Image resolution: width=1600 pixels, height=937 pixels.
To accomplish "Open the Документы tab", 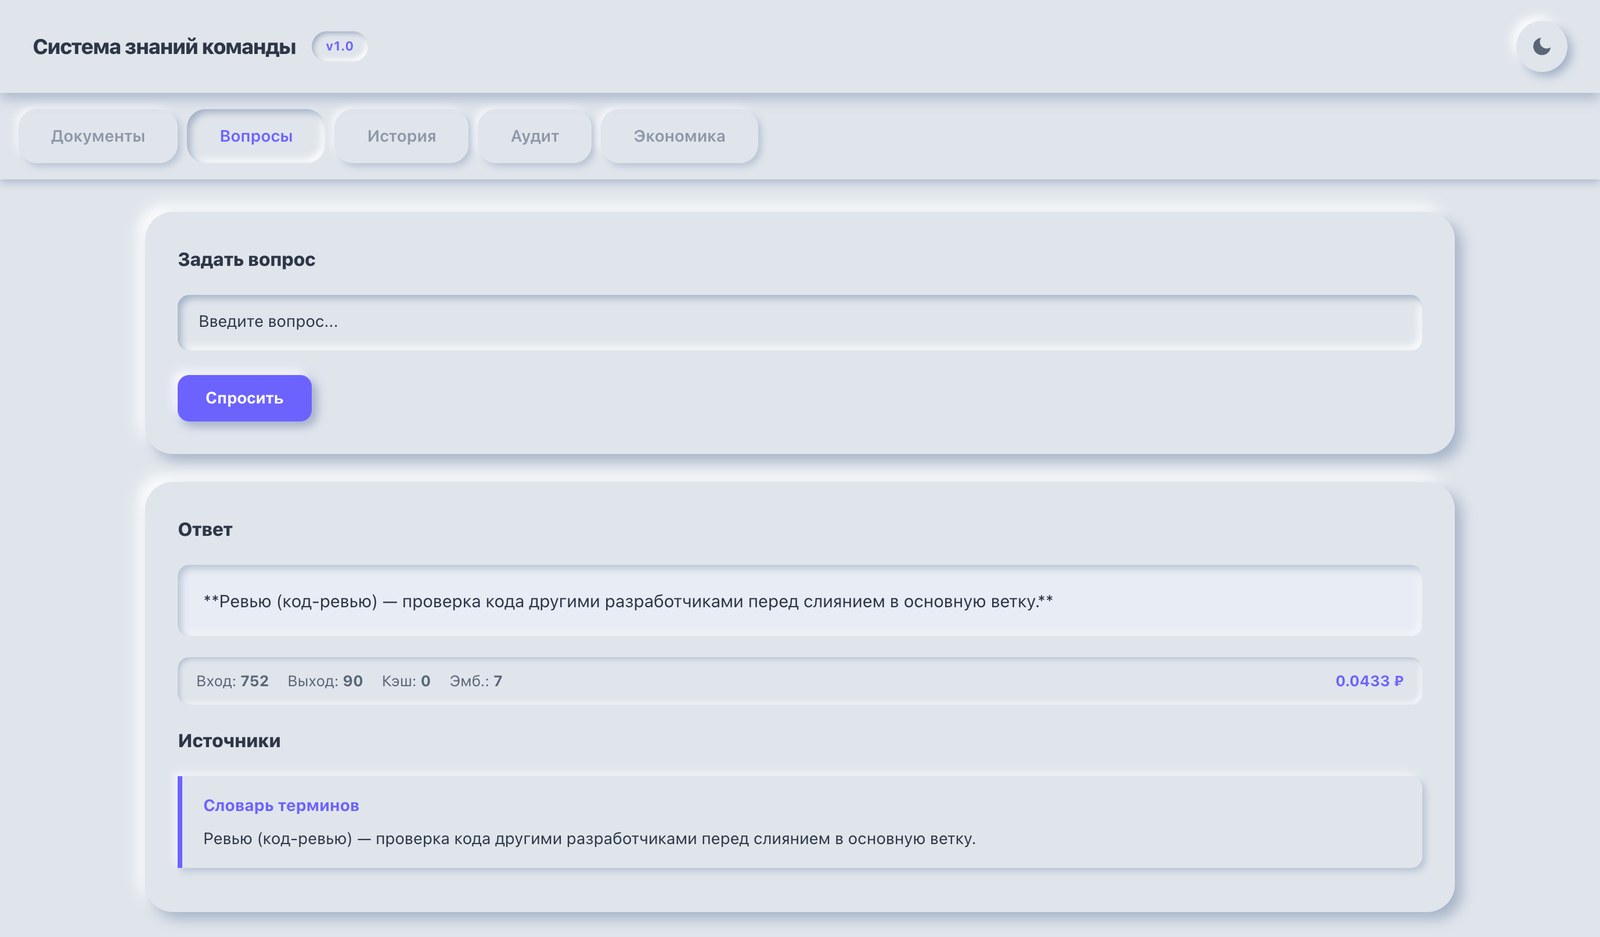I will [98, 136].
